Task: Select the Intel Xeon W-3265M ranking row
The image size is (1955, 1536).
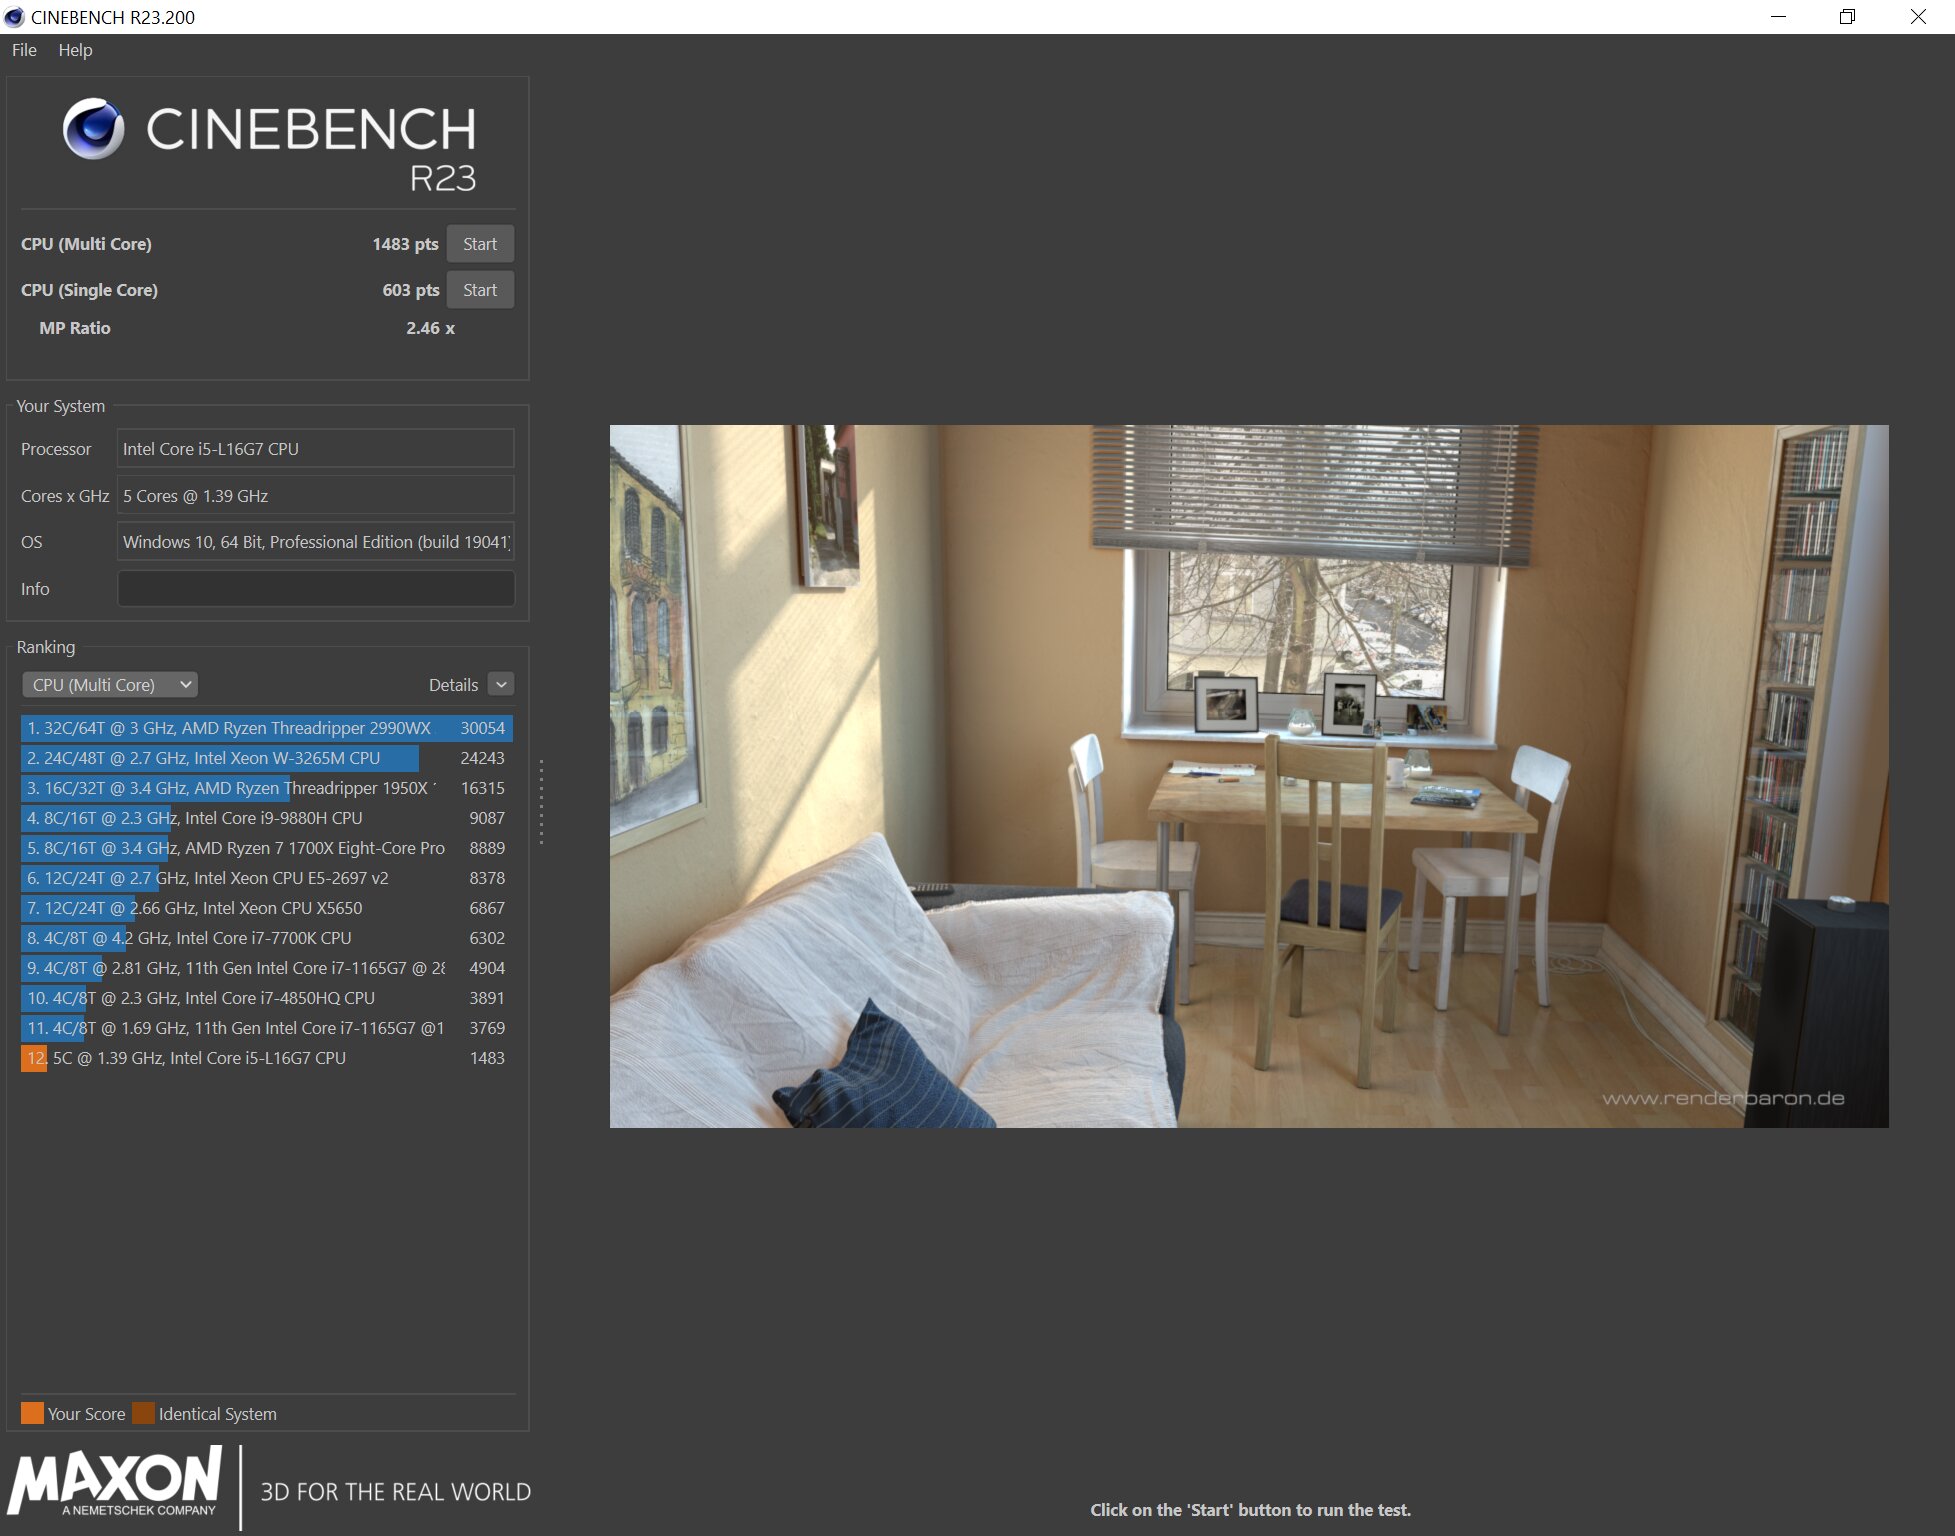Action: tap(267, 758)
